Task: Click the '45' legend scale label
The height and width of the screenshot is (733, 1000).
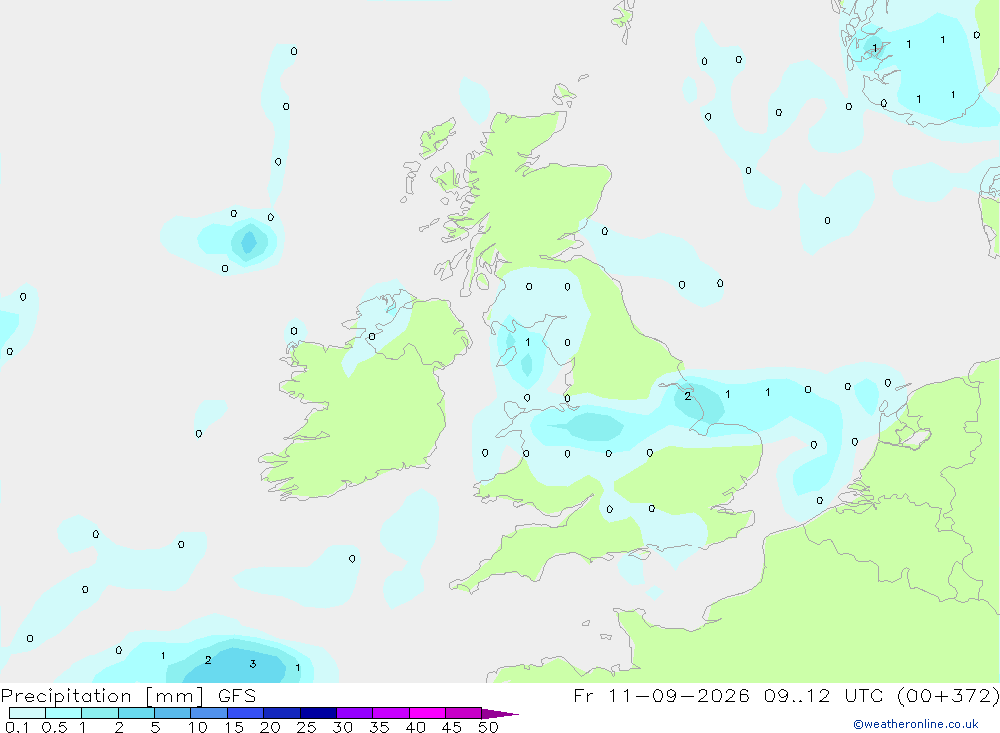Action: coord(452,727)
